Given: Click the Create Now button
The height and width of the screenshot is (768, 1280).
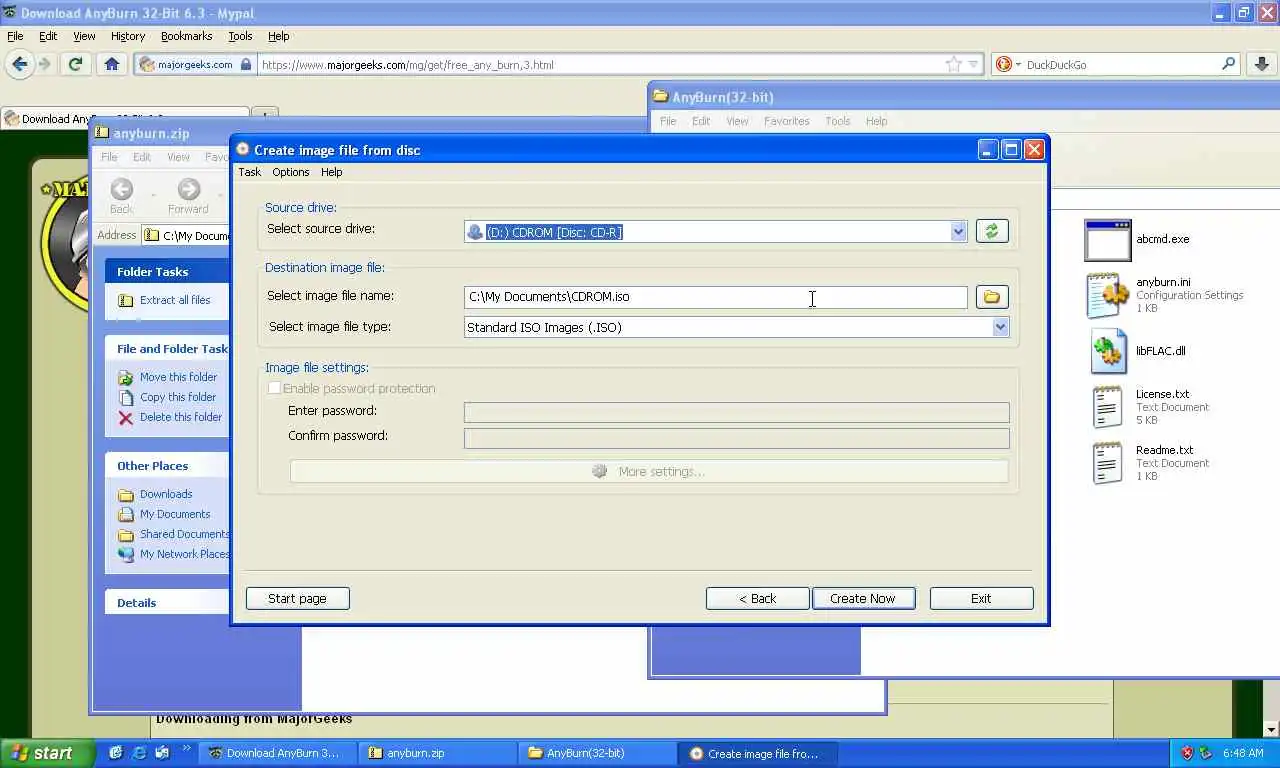Looking at the screenshot, I should (x=862, y=598).
